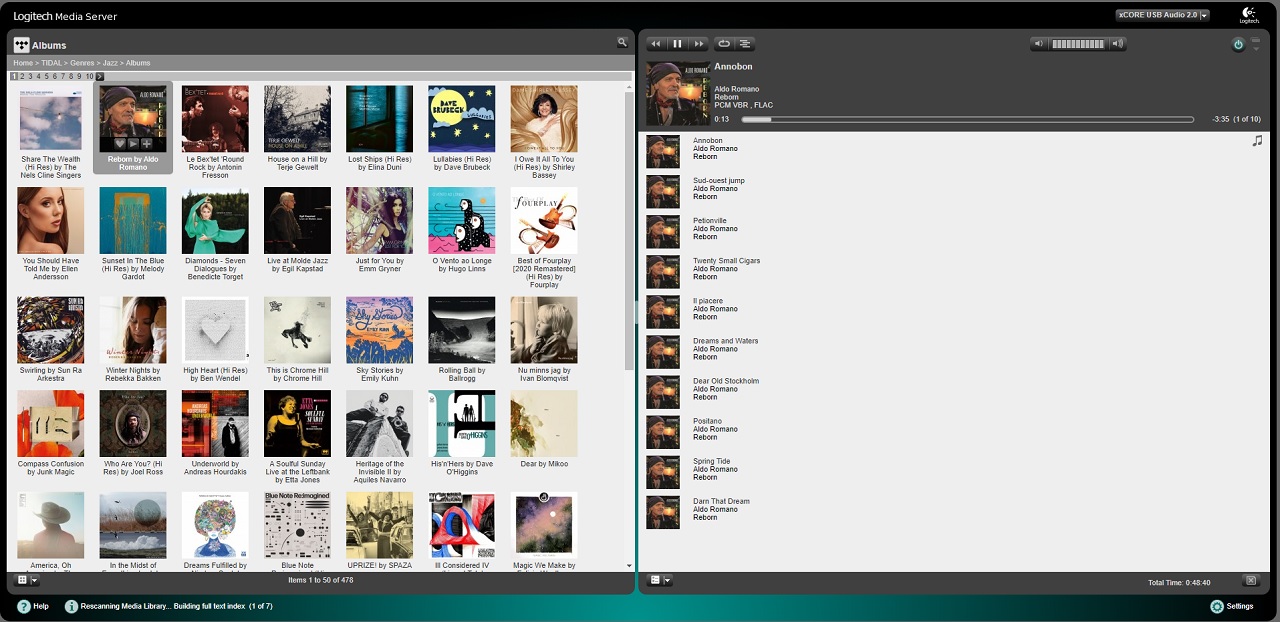Select 'Live at Molde Jazz' album title
The image size is (1280, 622).
[297, 265]
